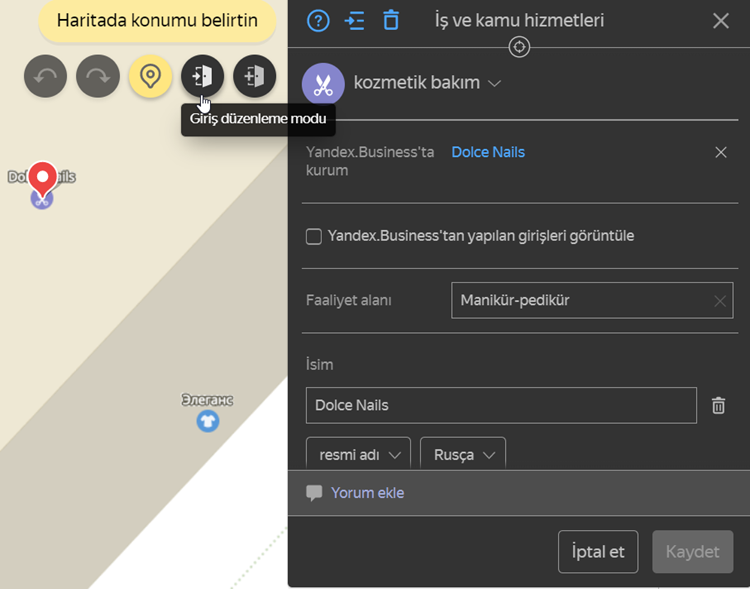Activate the entrance editing mode button
This screenshot has height=589, width=750.
(202, 76)
